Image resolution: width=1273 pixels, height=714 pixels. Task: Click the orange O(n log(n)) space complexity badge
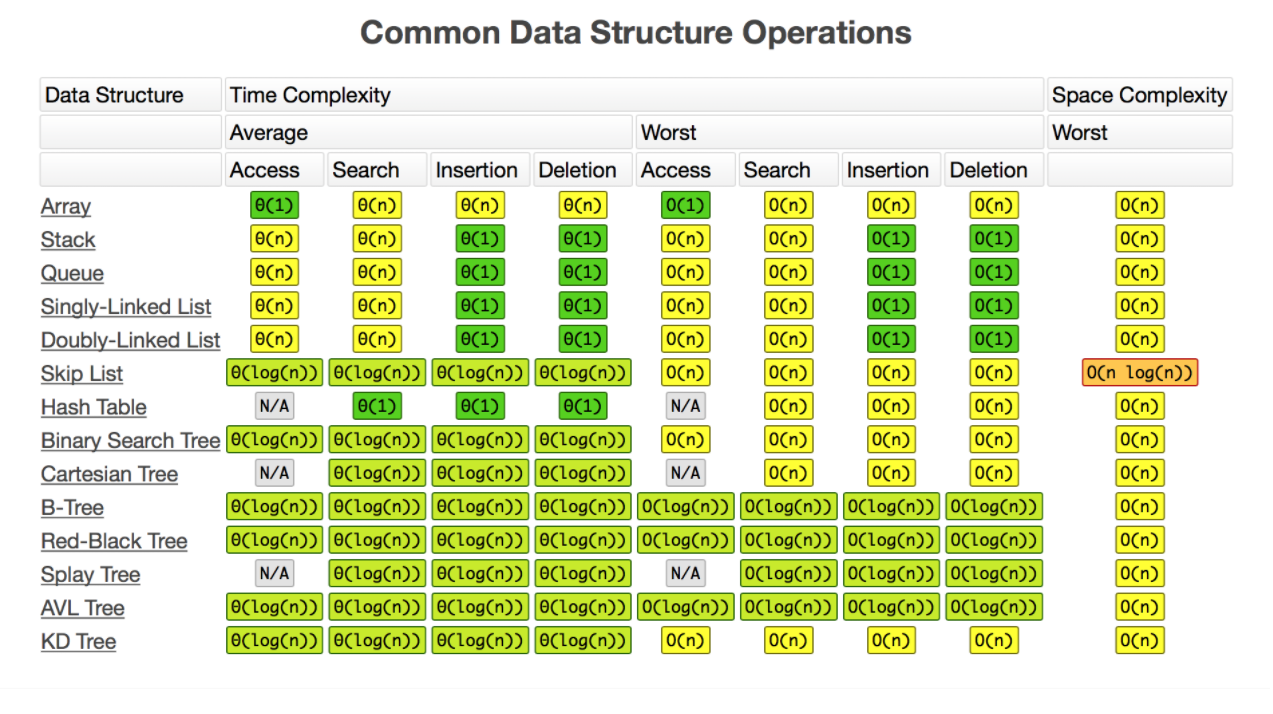point(1140,374)
